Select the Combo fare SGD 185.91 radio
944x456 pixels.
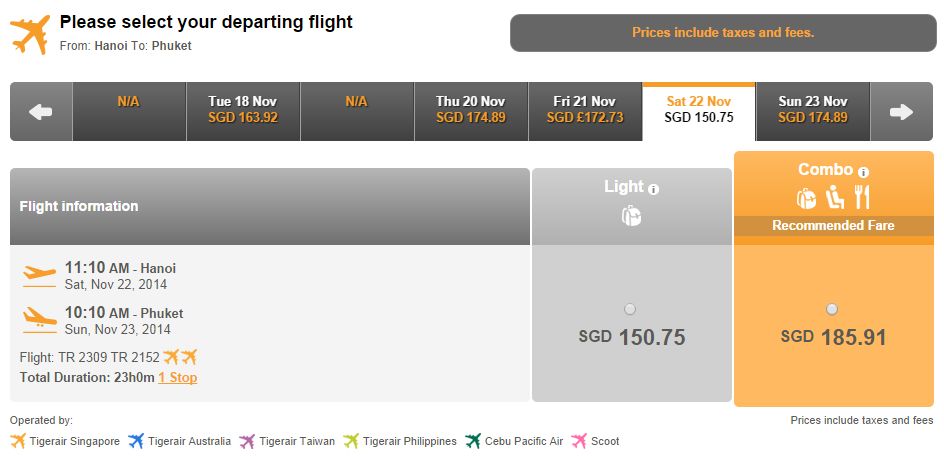pos(831,310)
